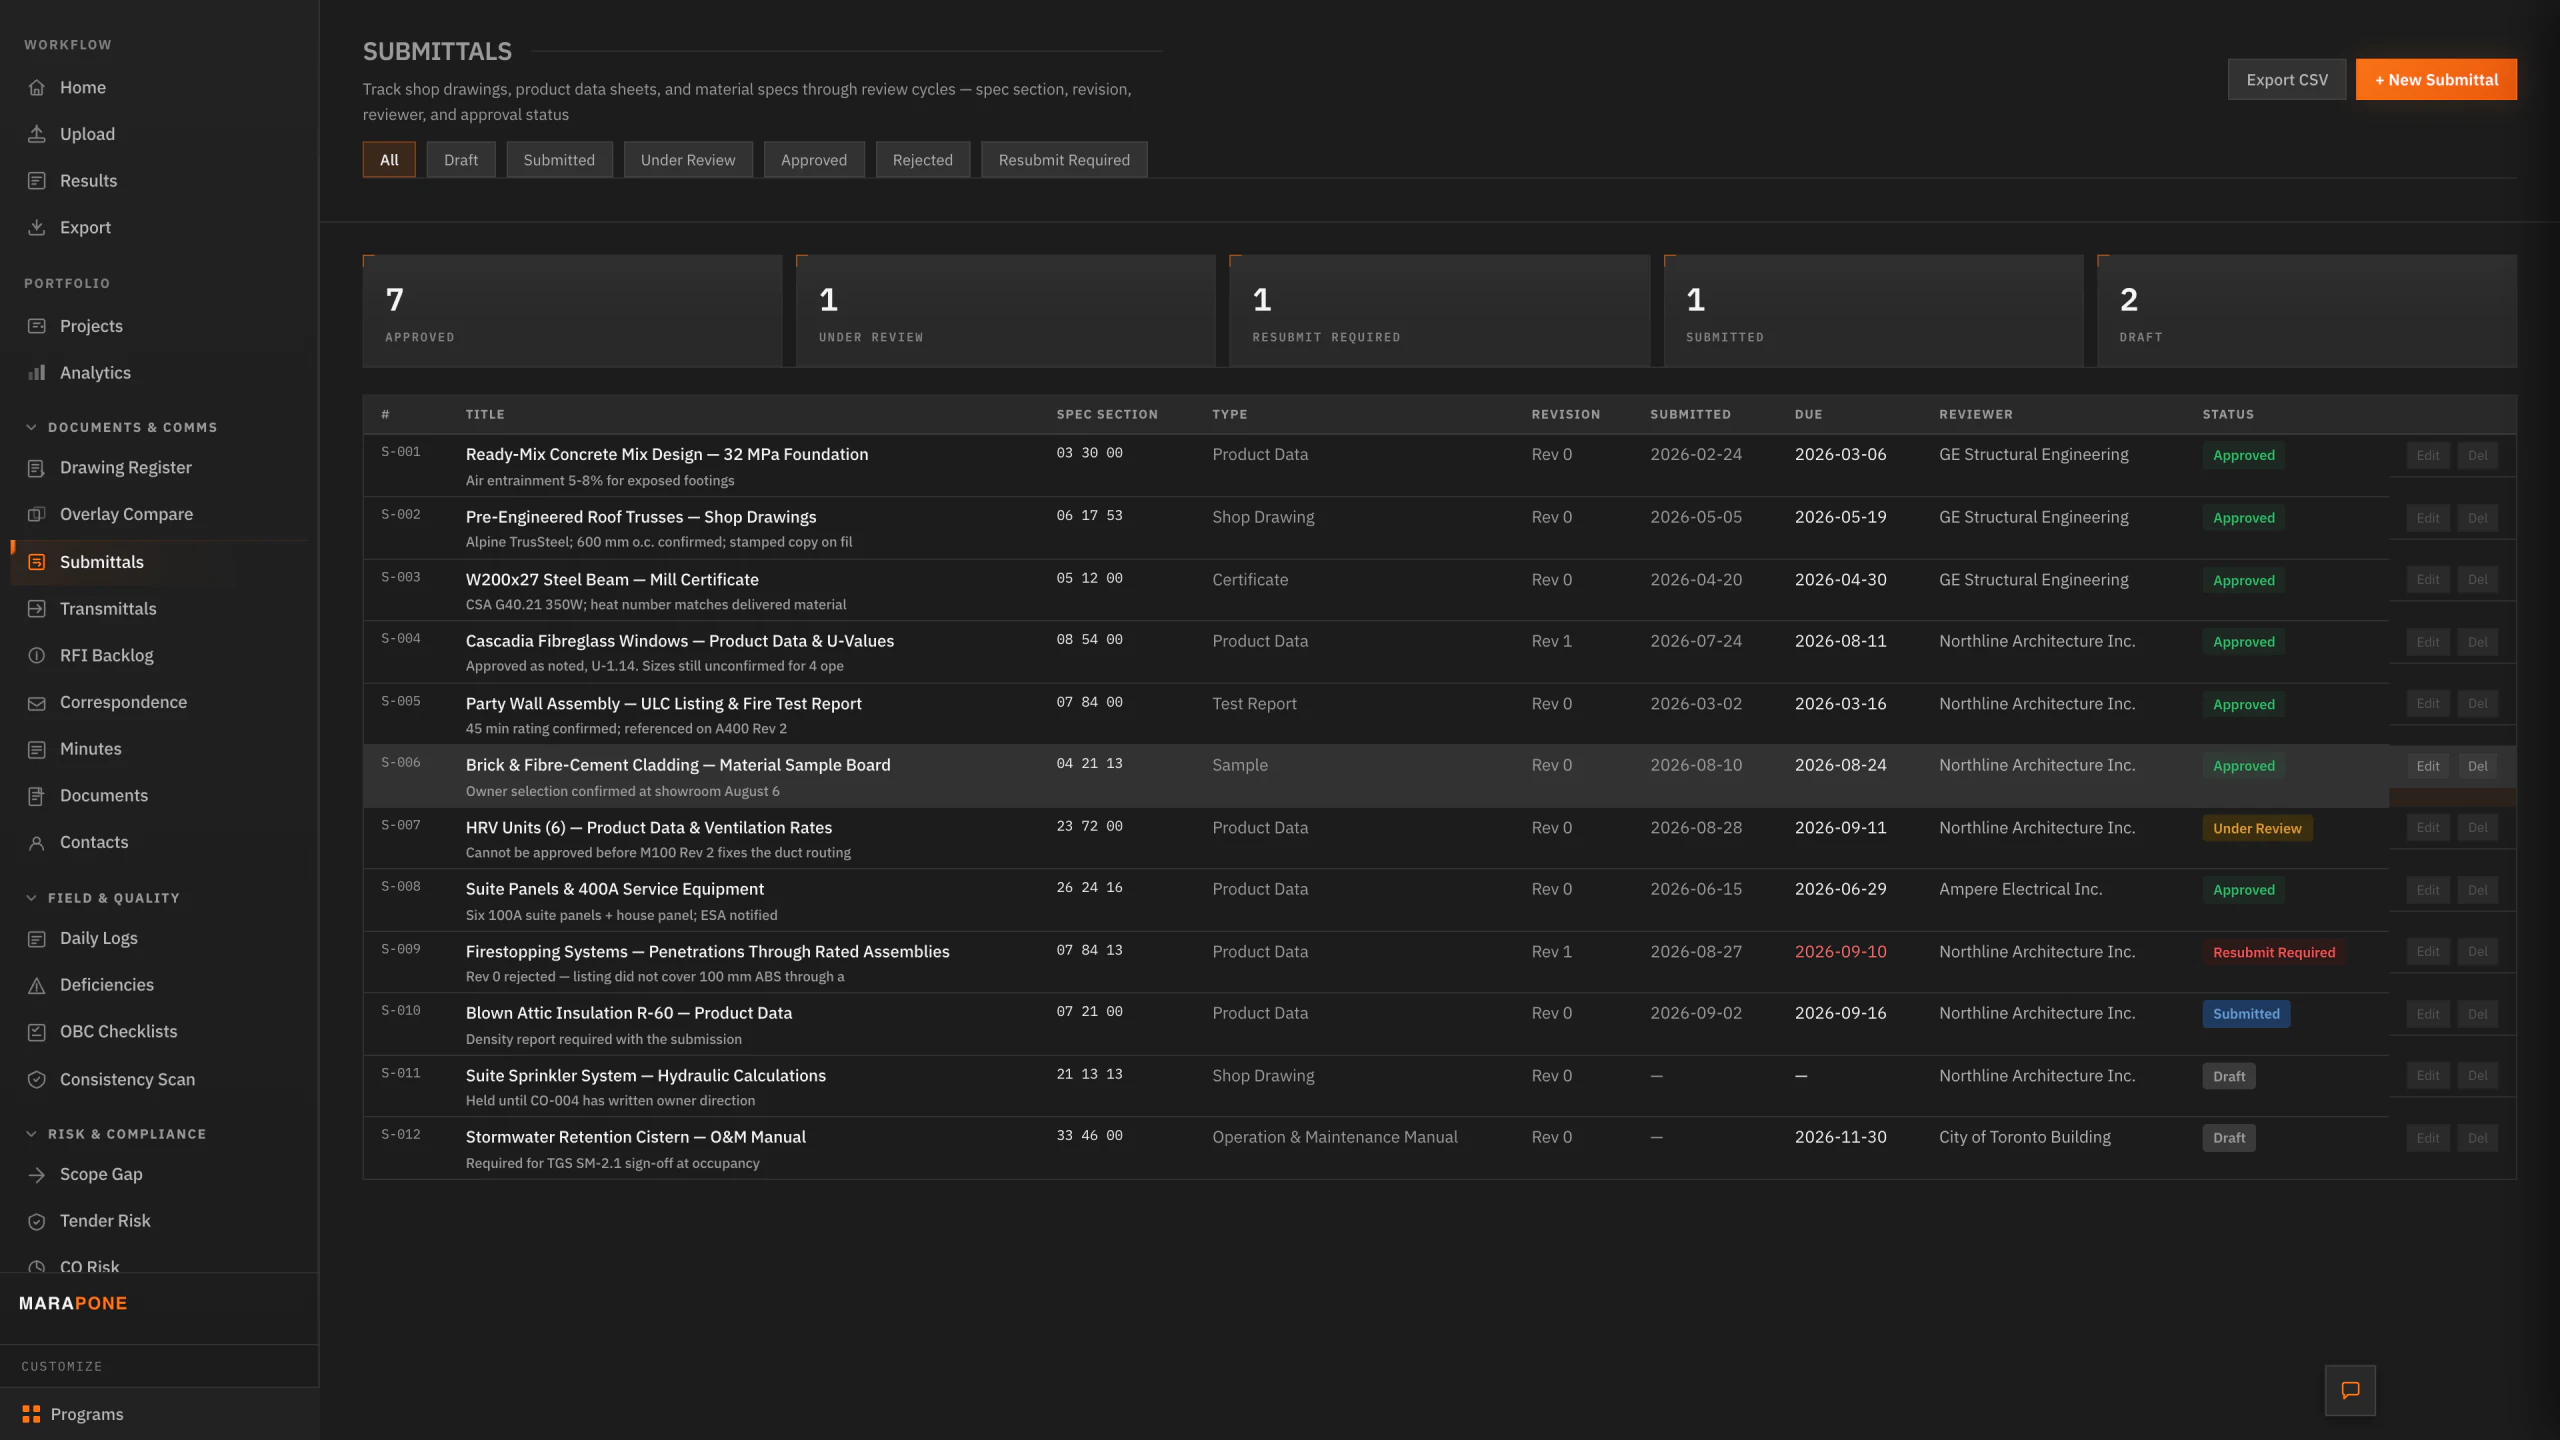The width and height of the screenshot is (2560, 1440).
Task: Collapse the Field & Quality section
Action: (102, 898)
